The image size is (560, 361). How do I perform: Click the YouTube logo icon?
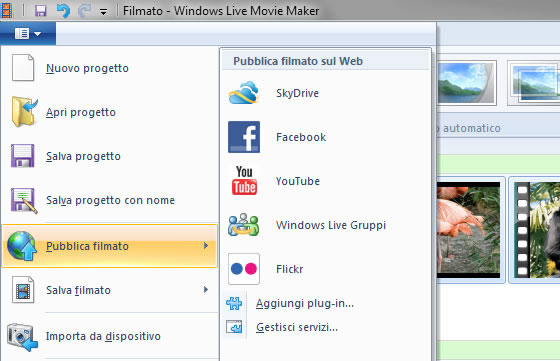(244, 181)
